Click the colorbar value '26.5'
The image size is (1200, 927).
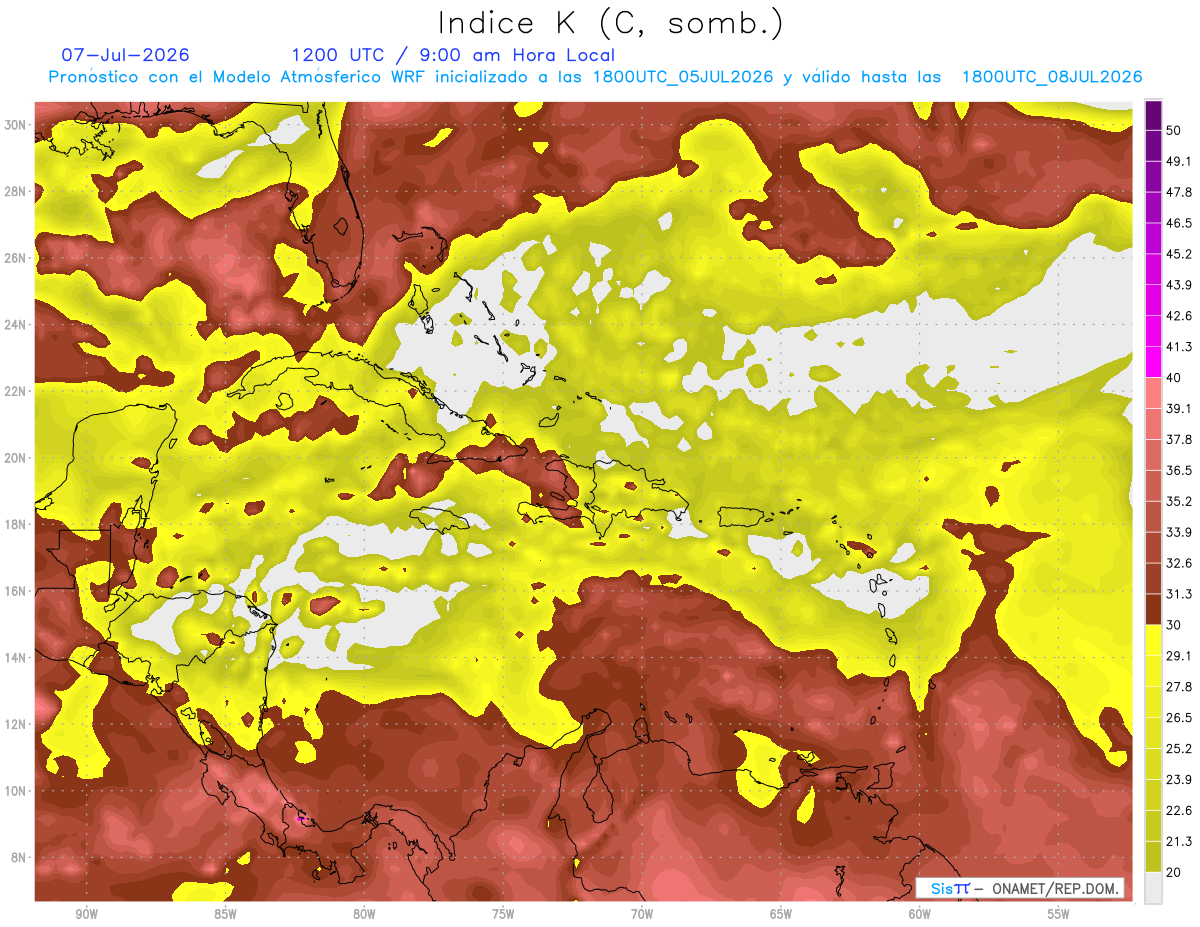[x=1179, y=717]
